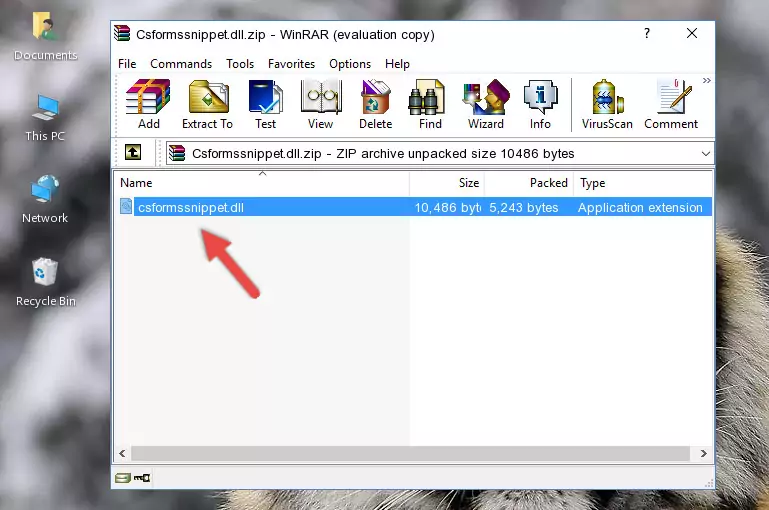Sort by the Packed column header
The image size is (769, 510).
point(529,183)
